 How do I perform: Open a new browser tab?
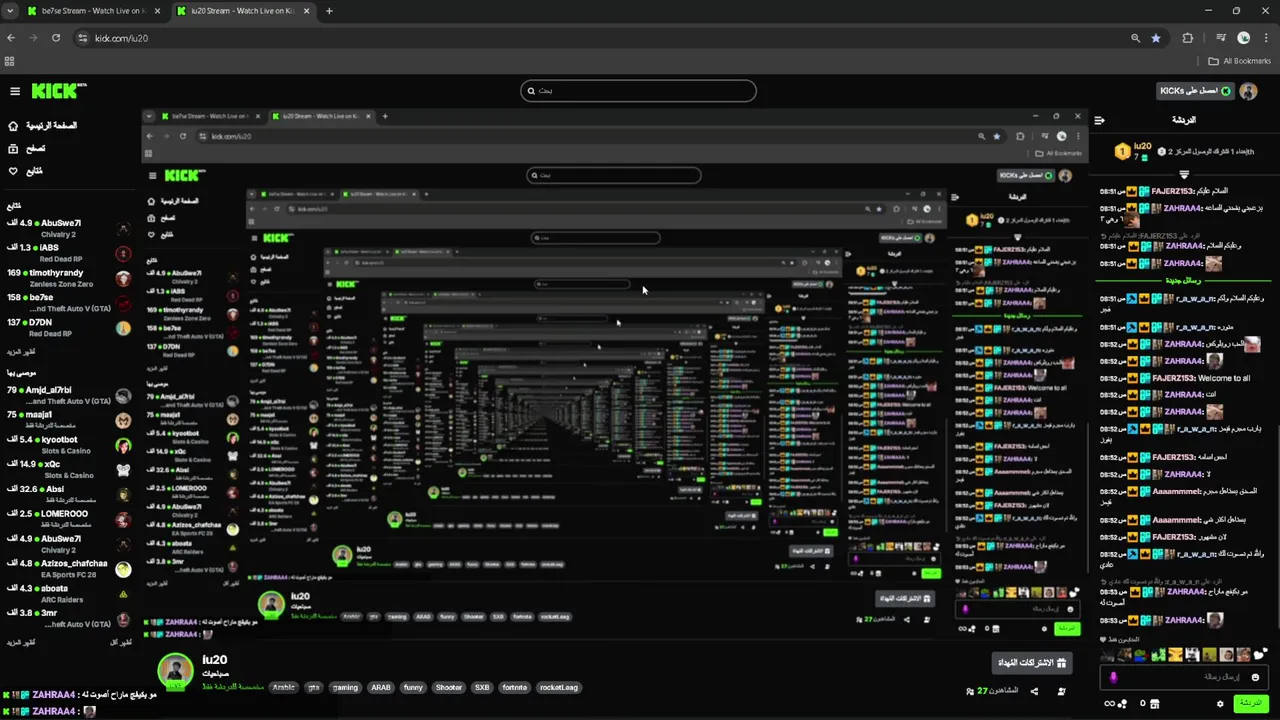coord(329,11)
